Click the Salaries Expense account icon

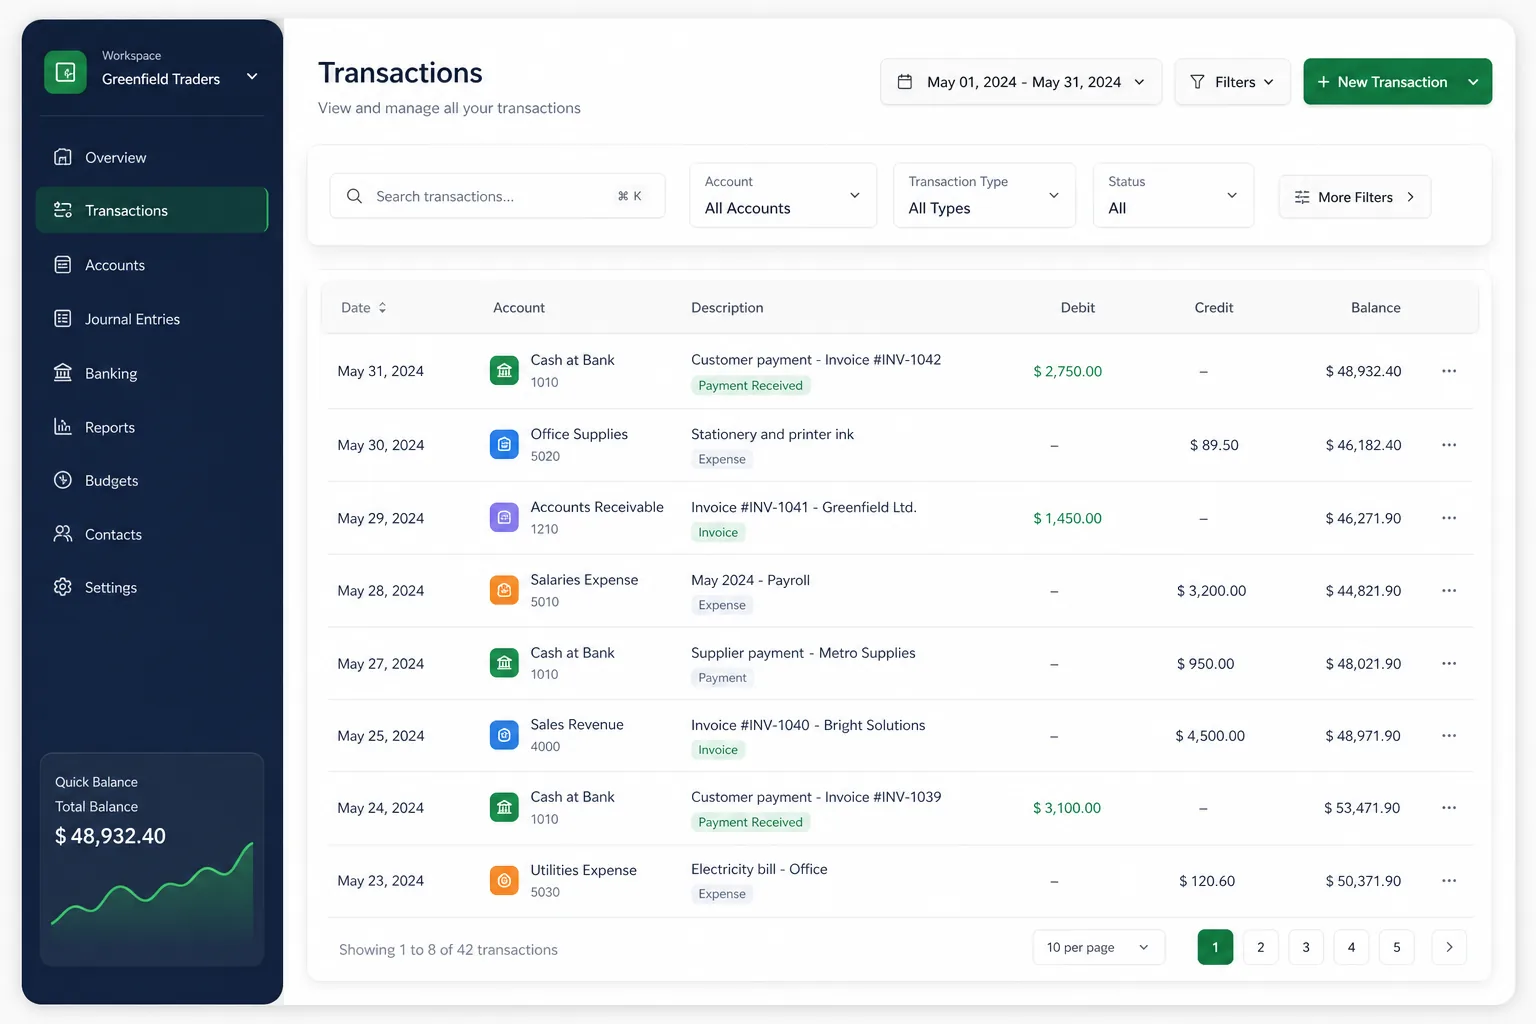click(504, 591)
